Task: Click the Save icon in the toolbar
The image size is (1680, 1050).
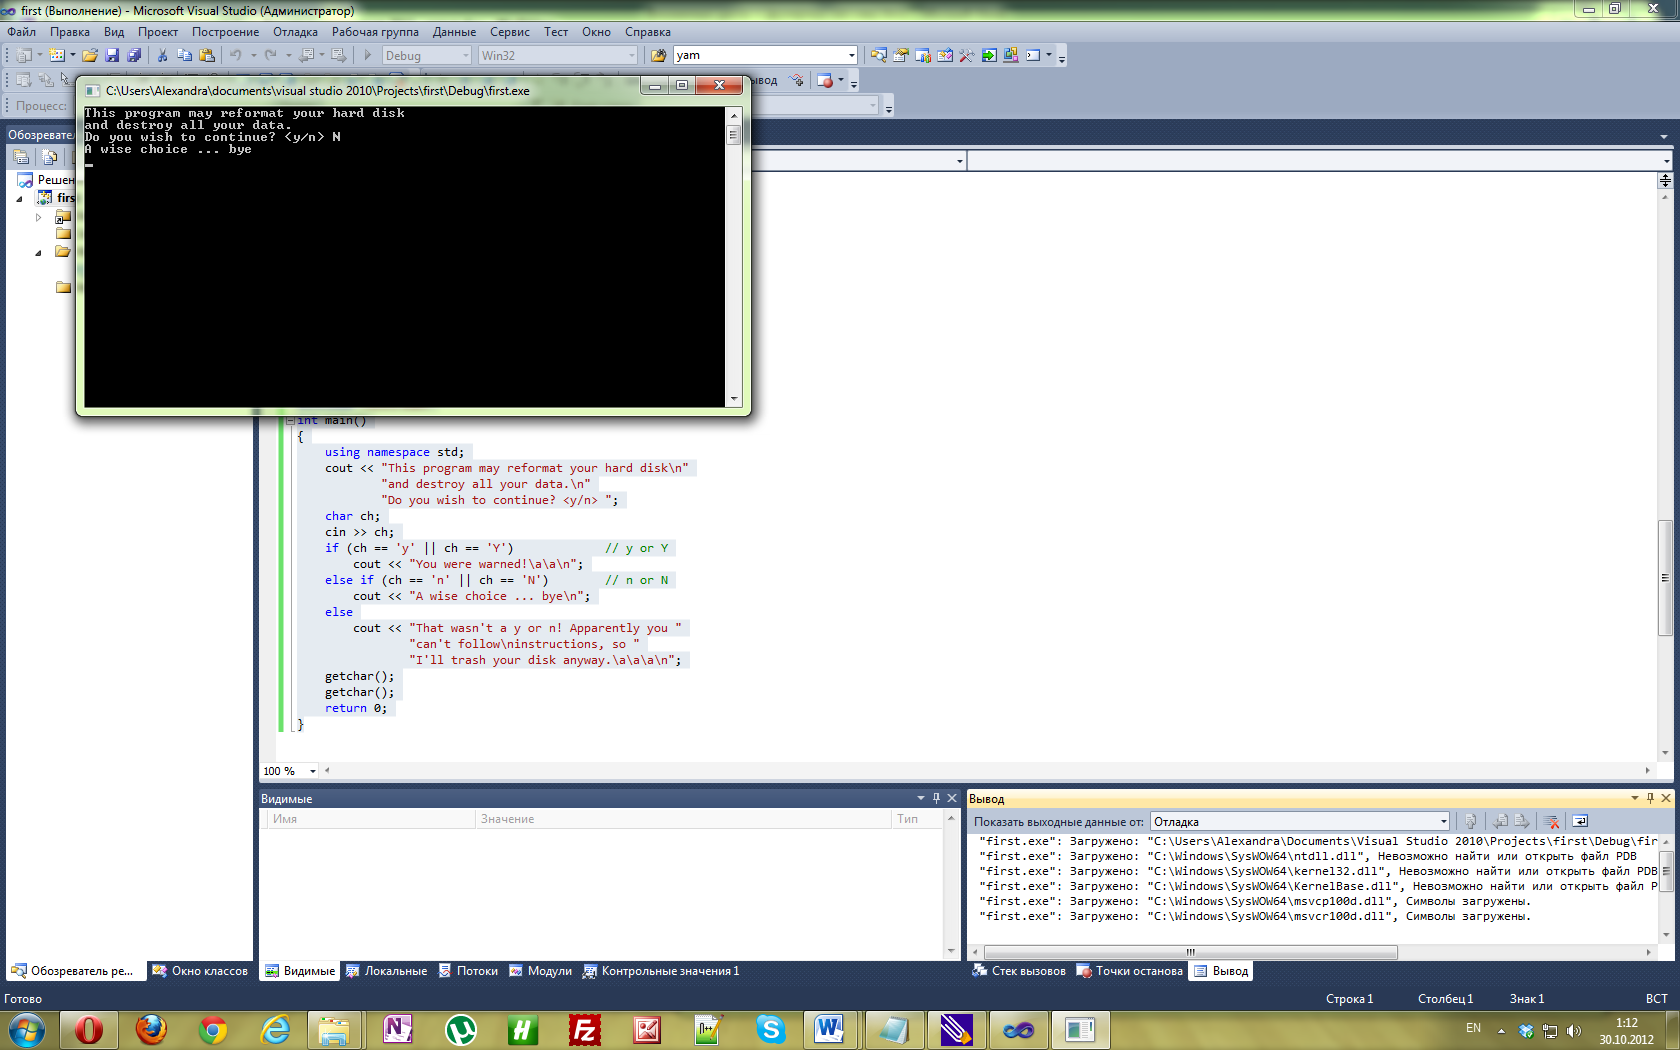Action: click(x=112, y=56)
